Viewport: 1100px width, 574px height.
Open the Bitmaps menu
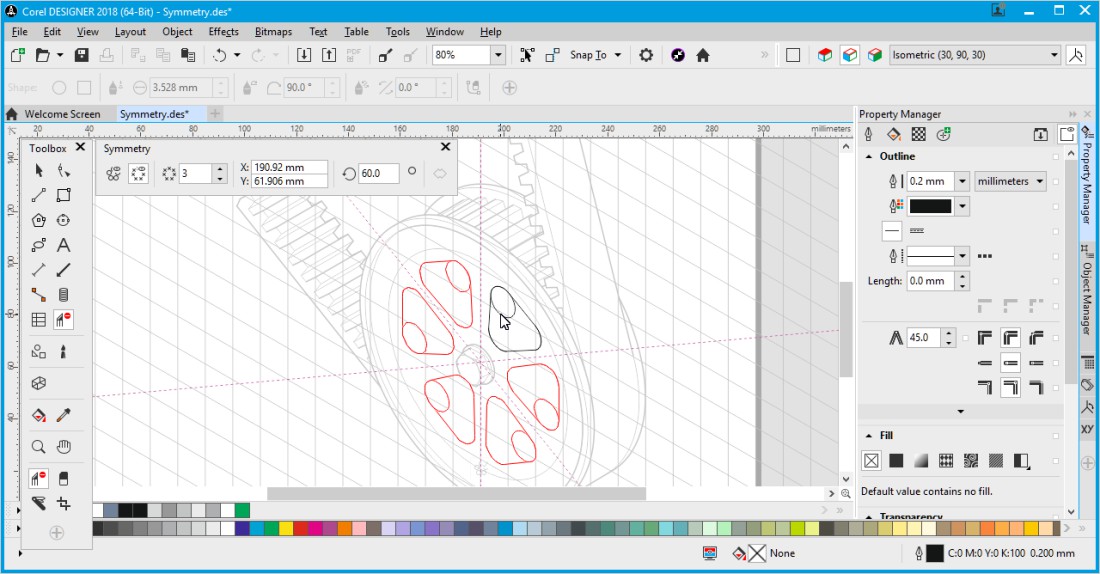(x=273, y=32)
